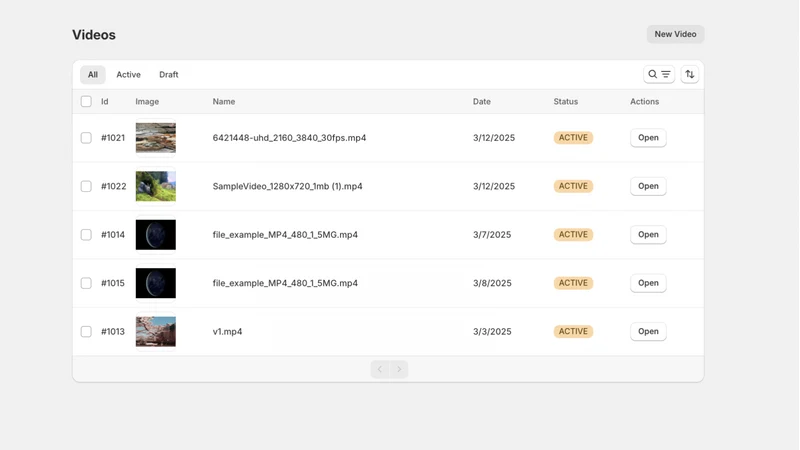
Task: Click the Videos page heading
Action: [94, 35]
